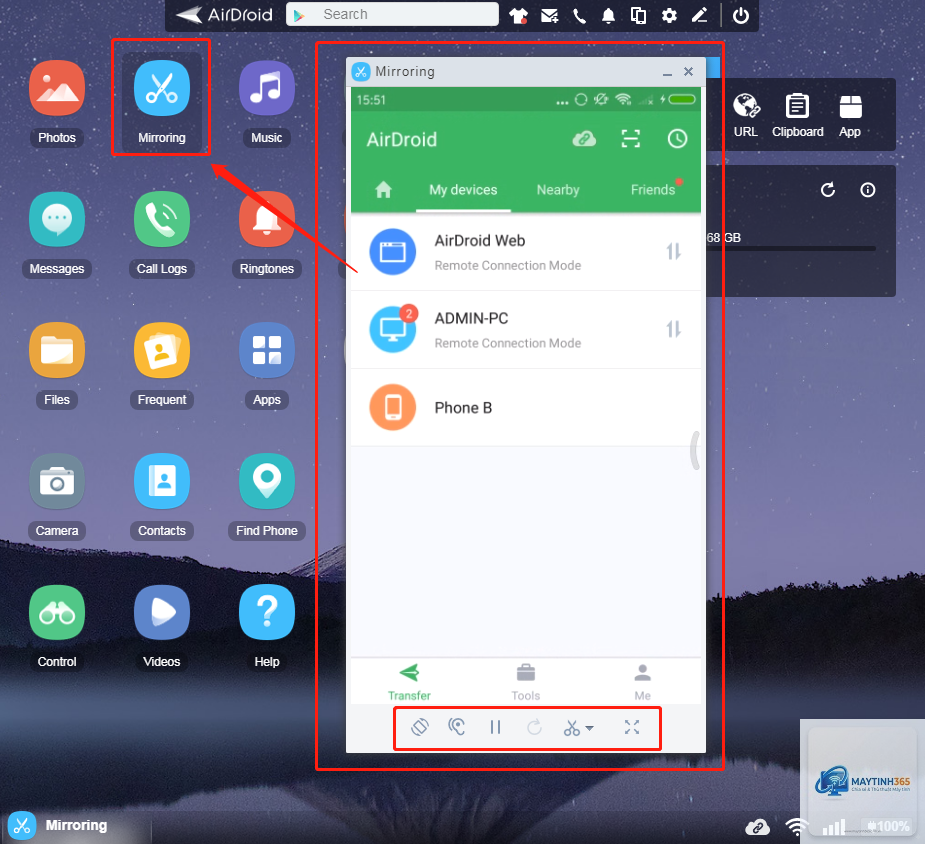Image resolution: width=925 pixels, height=844 pixels.
Task: Open notifications bell in top bar
Action: 608,15
